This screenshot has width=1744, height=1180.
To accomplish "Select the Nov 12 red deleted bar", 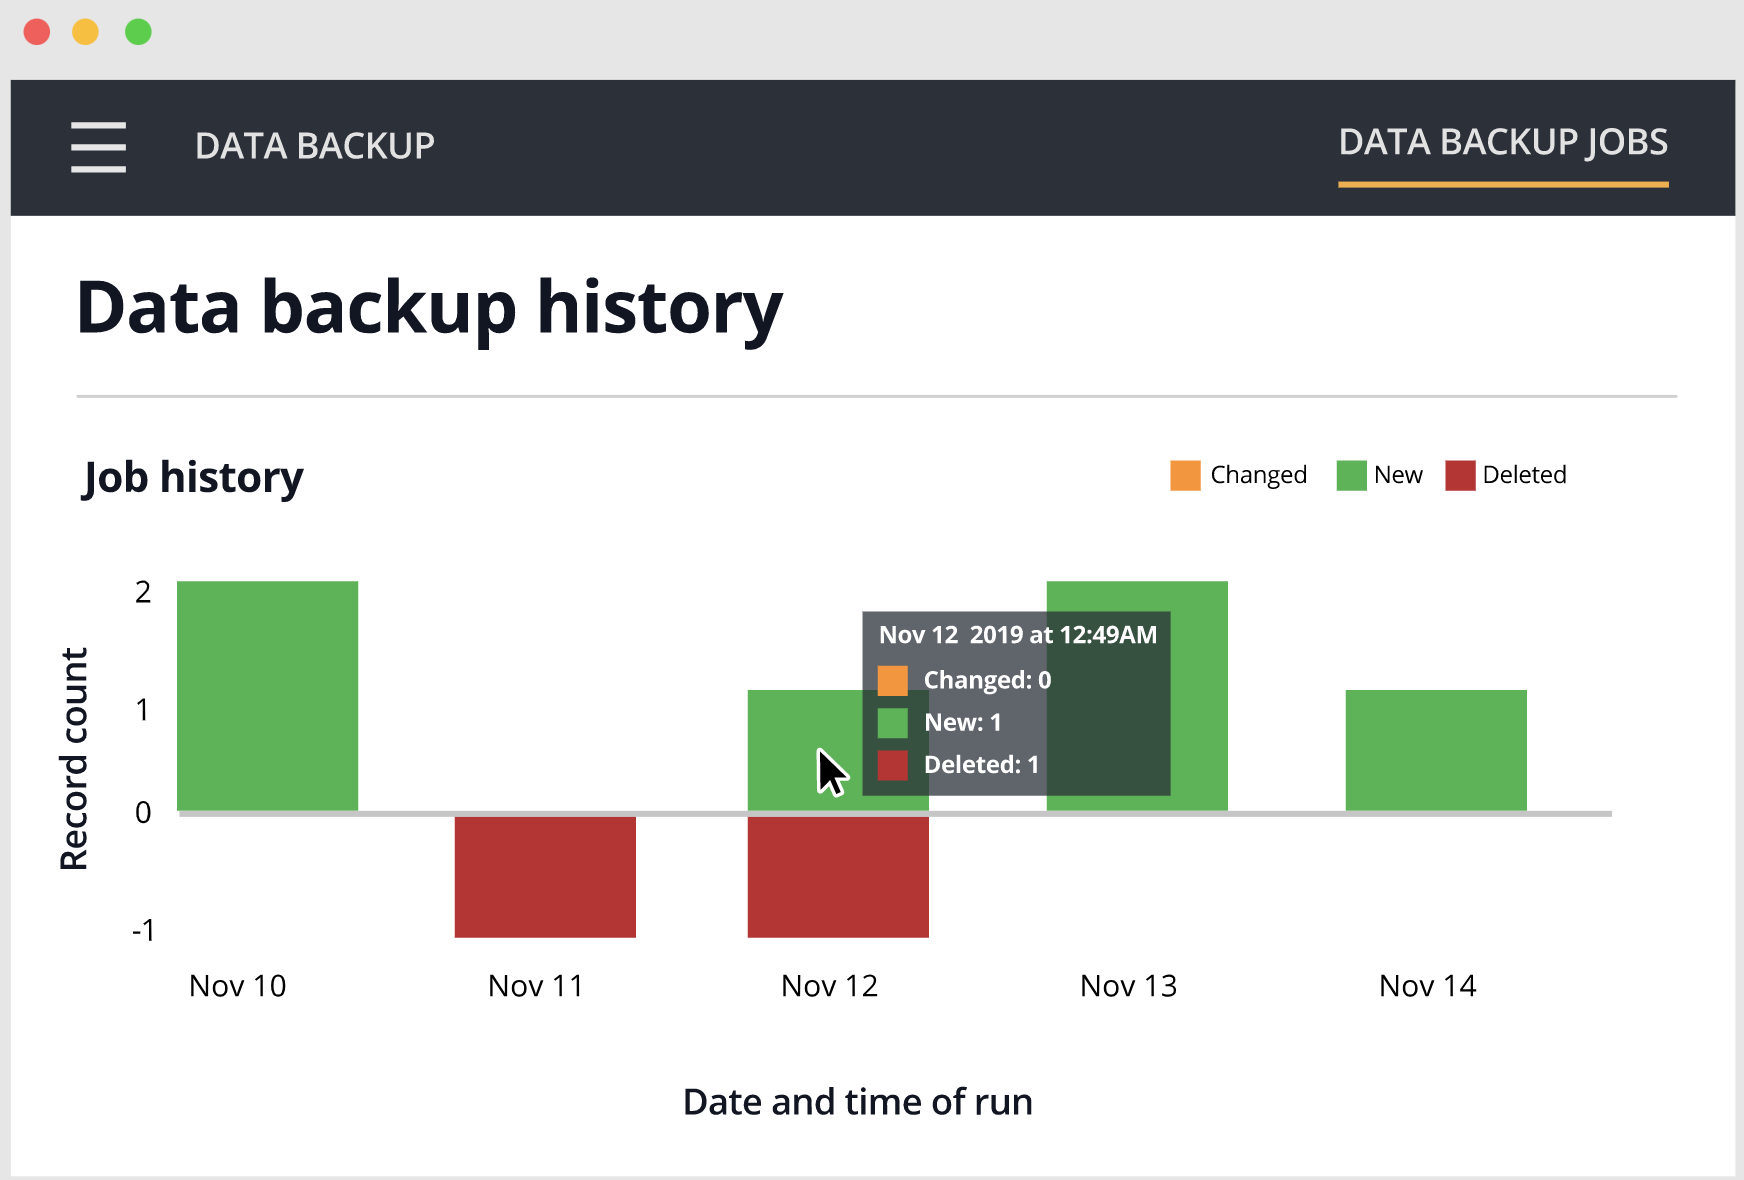I will coord(838,877).
